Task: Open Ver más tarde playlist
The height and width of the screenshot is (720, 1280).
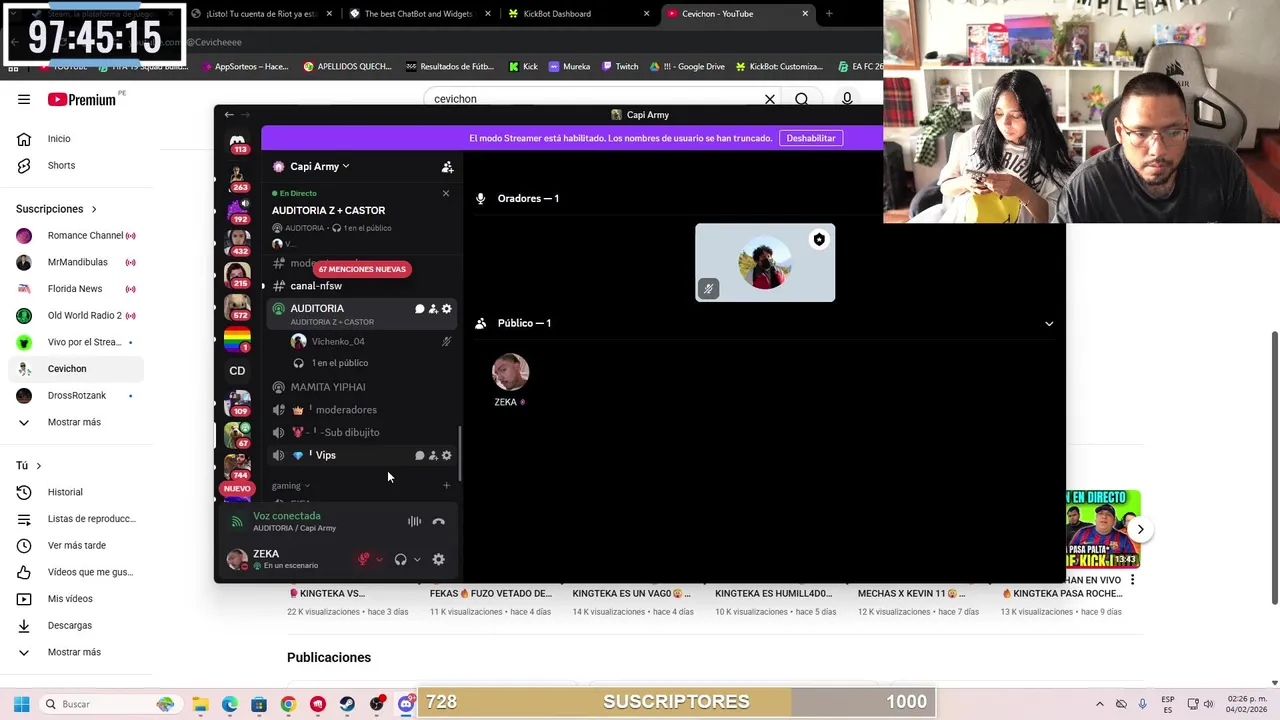Action: [76, 546]
